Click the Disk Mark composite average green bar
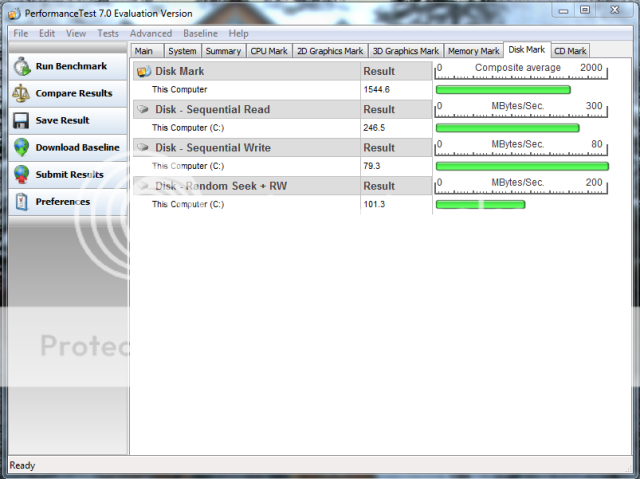This screenshot has height=479, width=640. coord(503,90)
